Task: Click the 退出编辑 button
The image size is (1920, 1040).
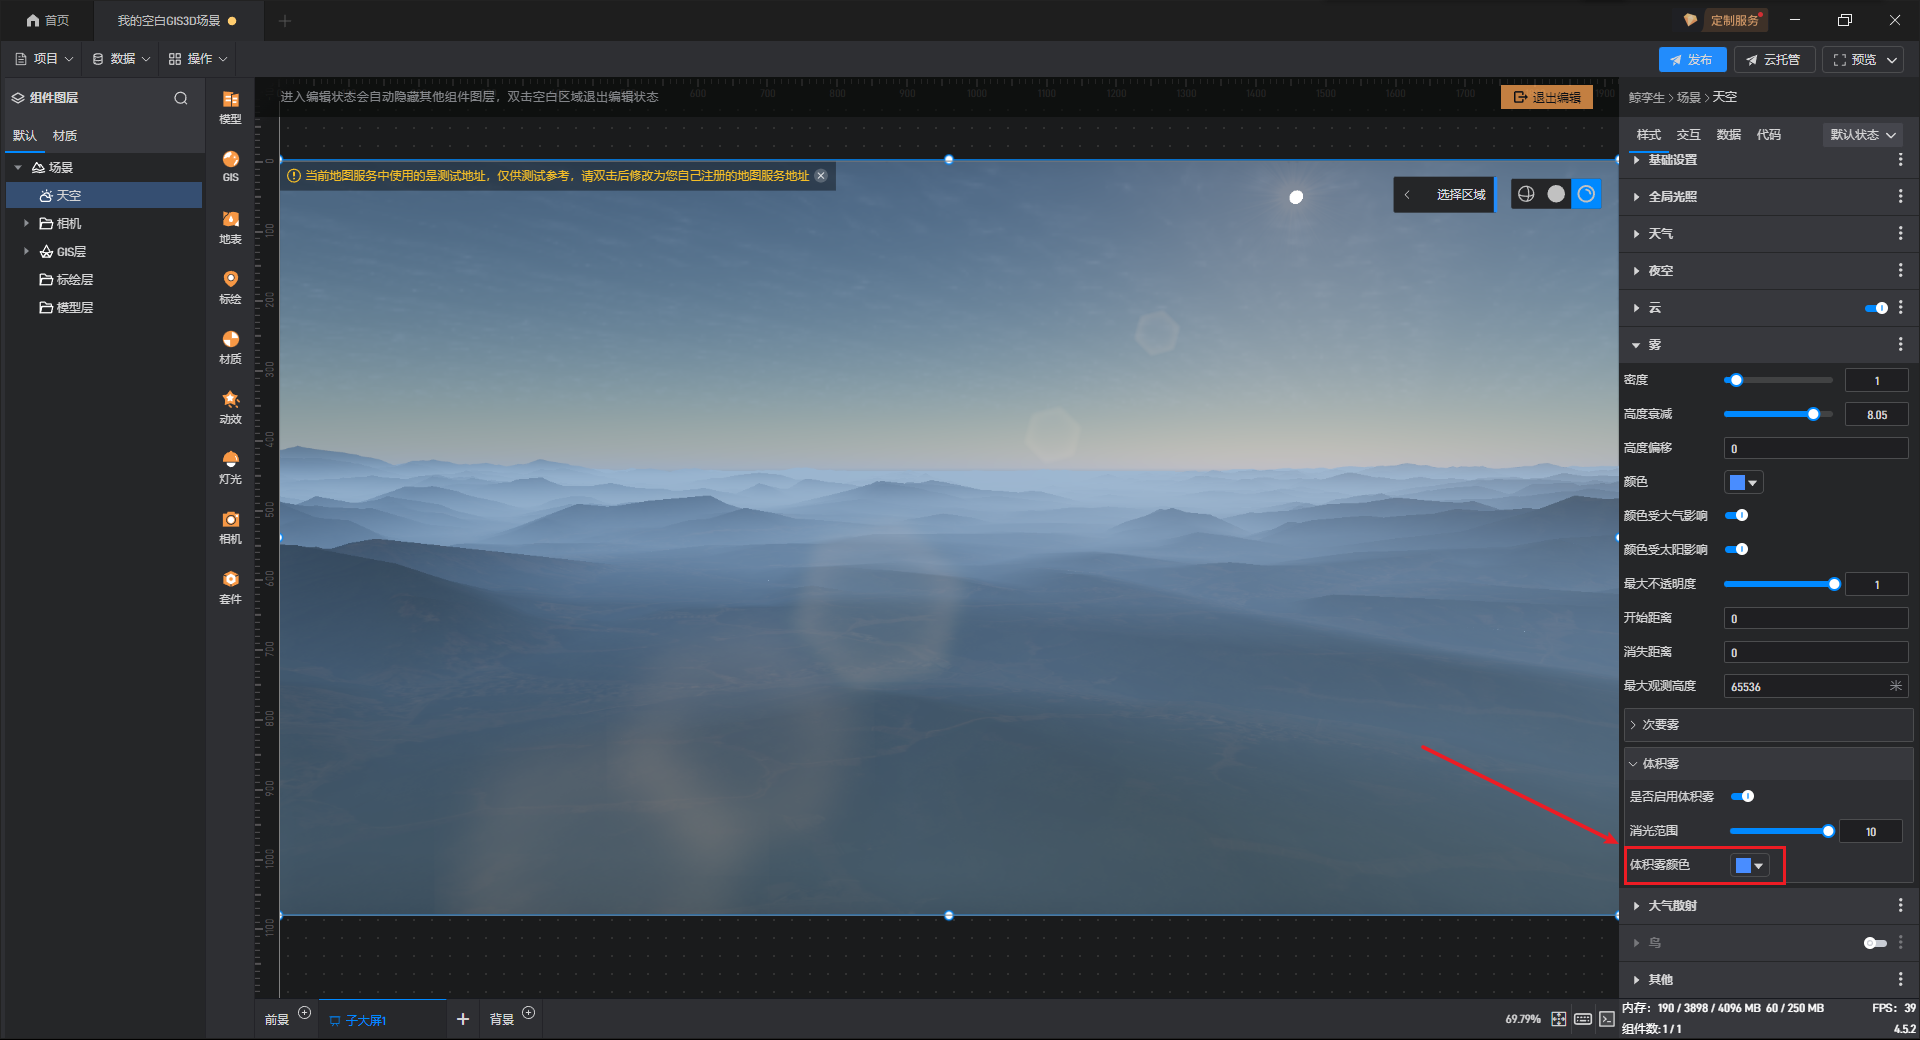Action: (1547, 97)
